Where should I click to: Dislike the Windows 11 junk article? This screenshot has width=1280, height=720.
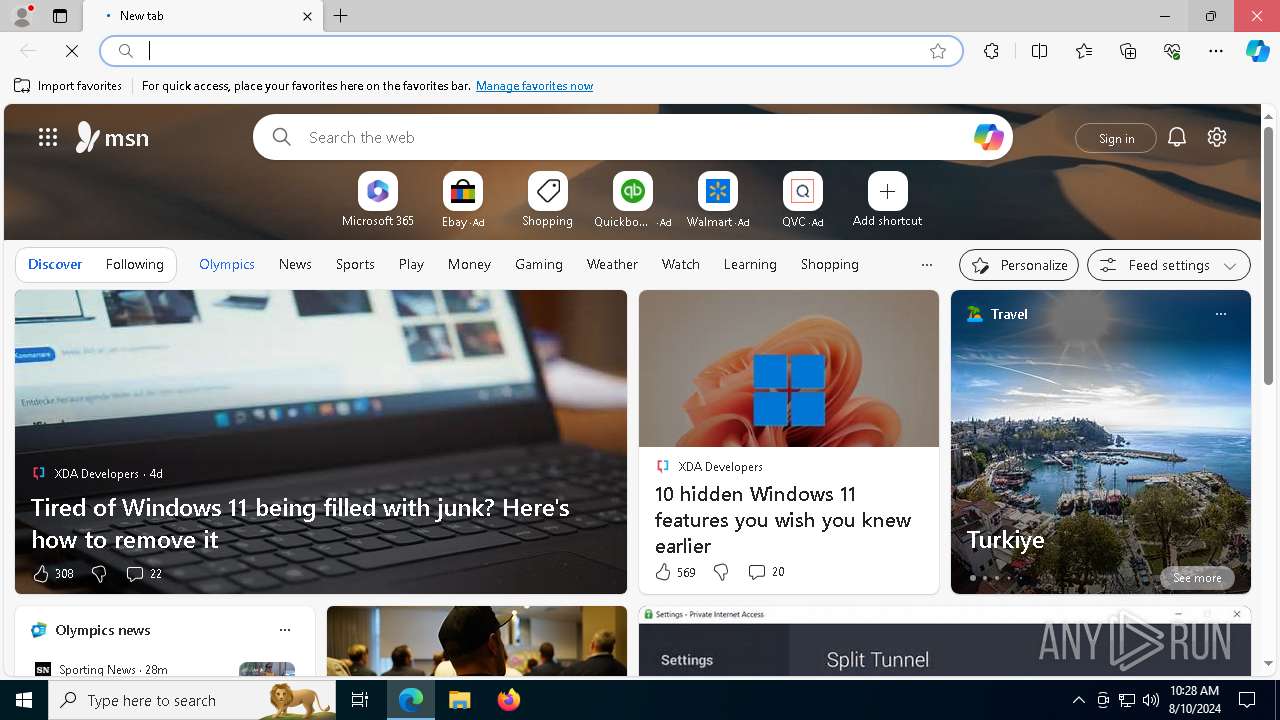point(99,574)
